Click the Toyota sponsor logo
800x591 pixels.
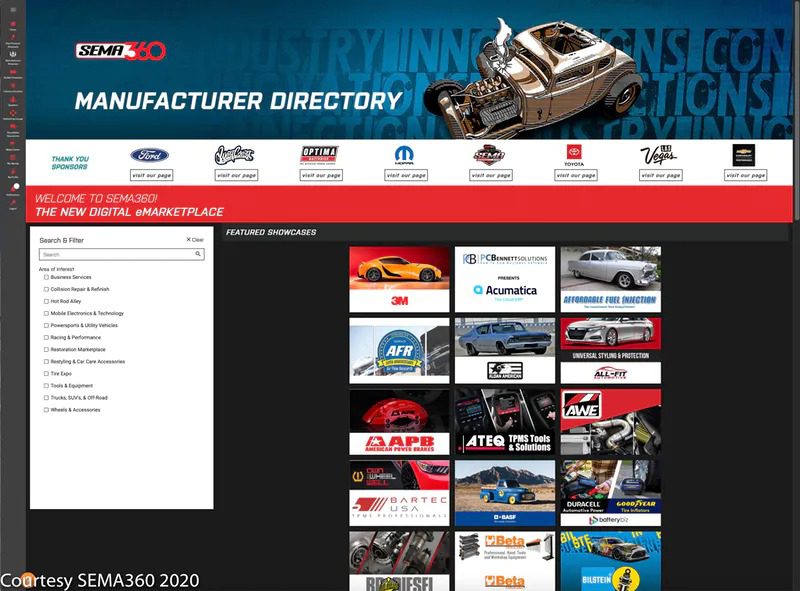tap(574, 155)
